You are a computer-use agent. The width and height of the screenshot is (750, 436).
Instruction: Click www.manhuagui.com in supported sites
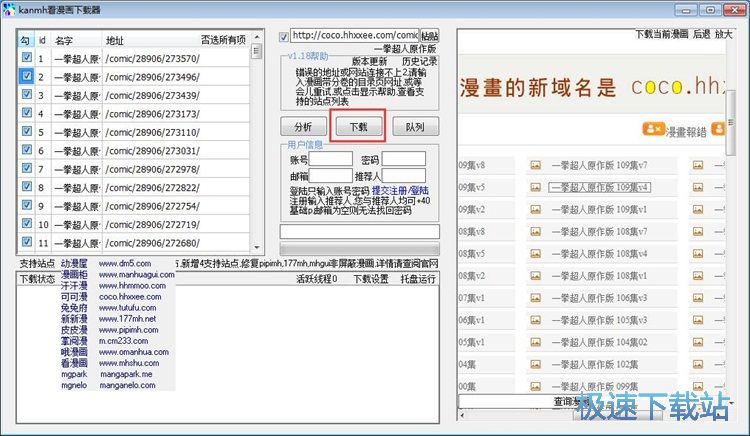coord(136,274)
